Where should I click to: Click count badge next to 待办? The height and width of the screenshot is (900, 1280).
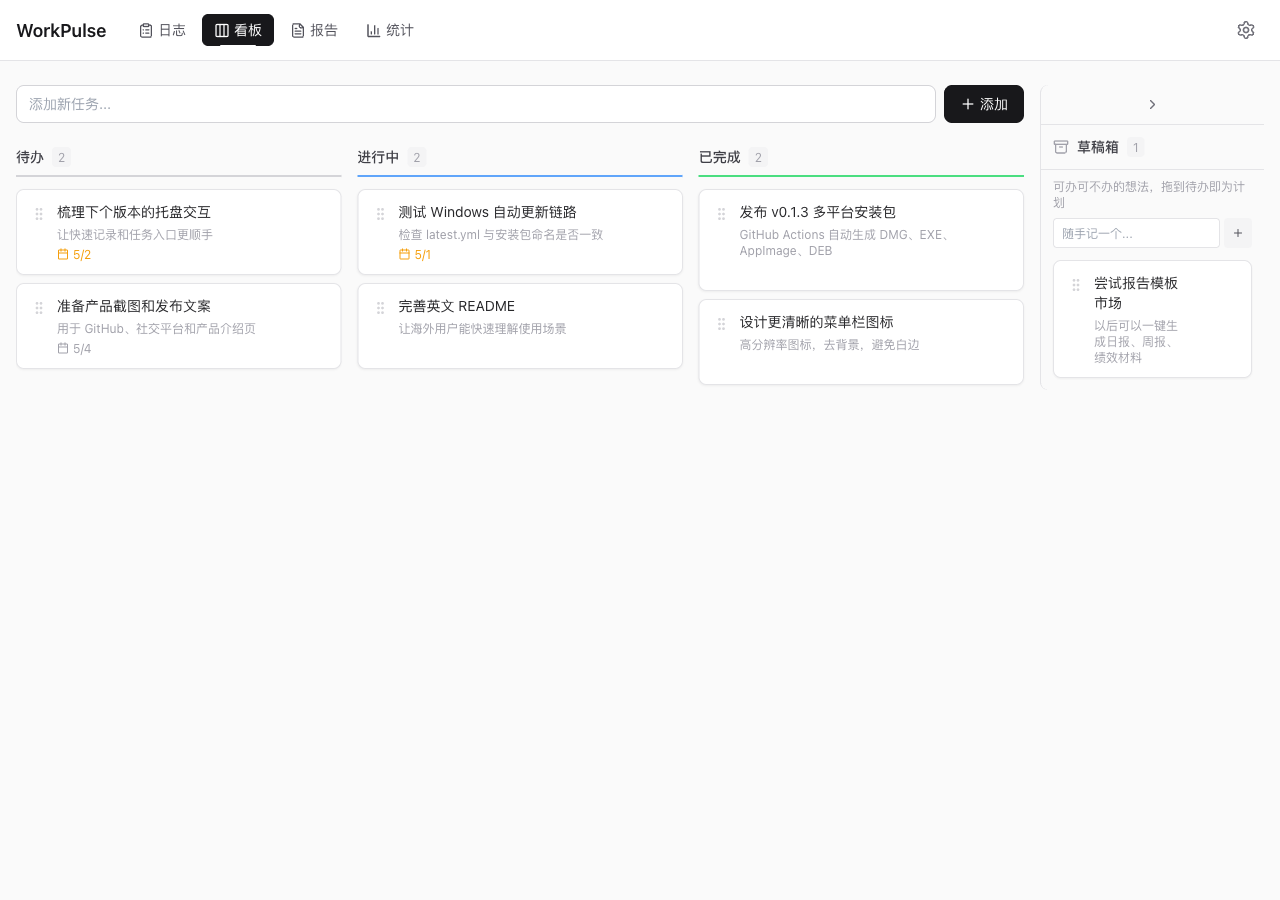click(x=61, y=157)
